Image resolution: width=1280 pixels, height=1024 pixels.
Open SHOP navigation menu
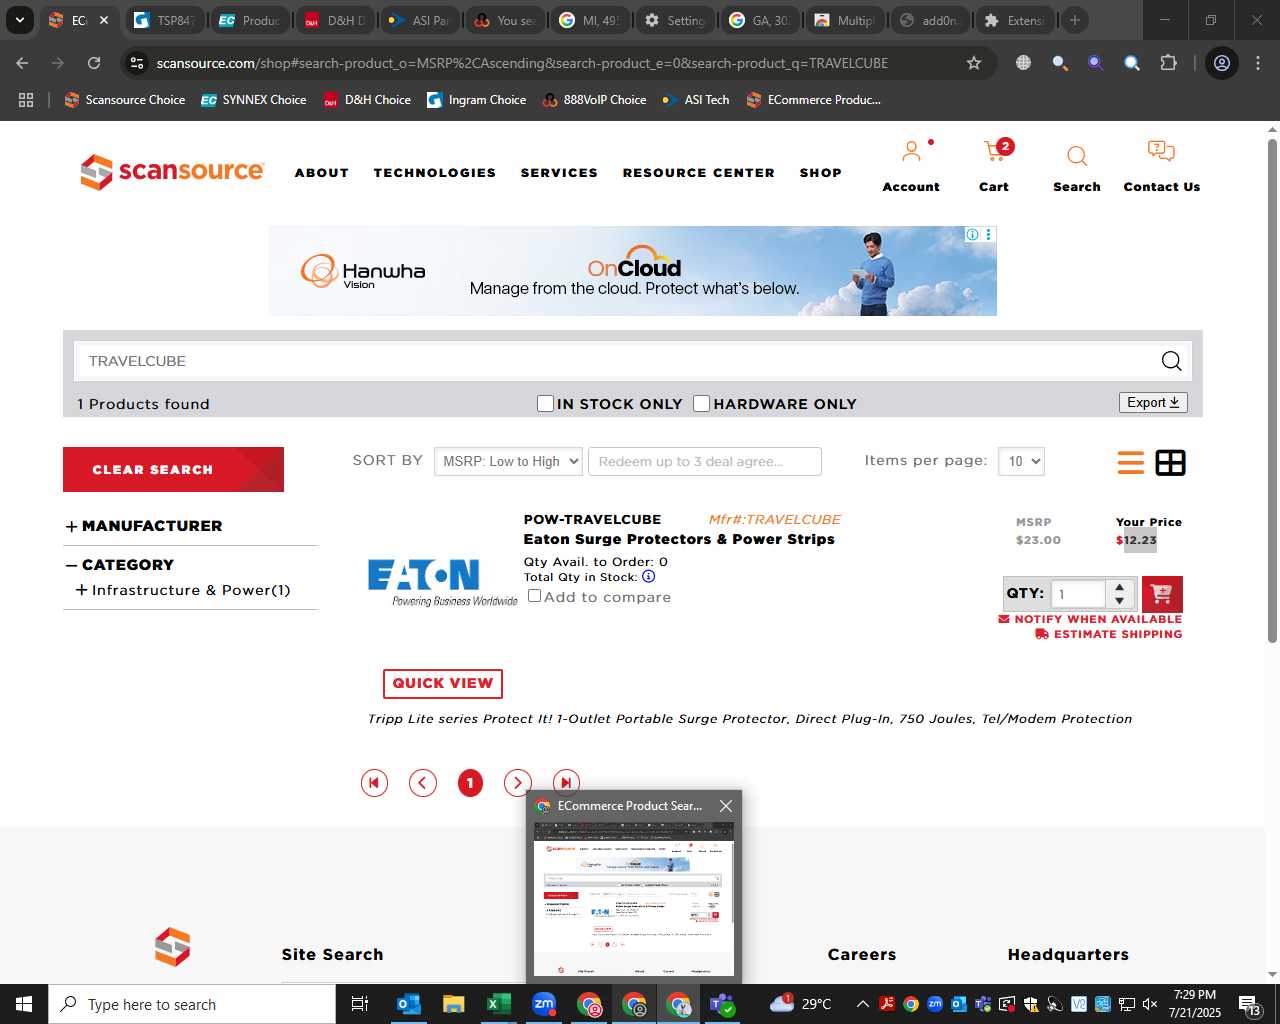pyautogui.click(x=820, y=173)
